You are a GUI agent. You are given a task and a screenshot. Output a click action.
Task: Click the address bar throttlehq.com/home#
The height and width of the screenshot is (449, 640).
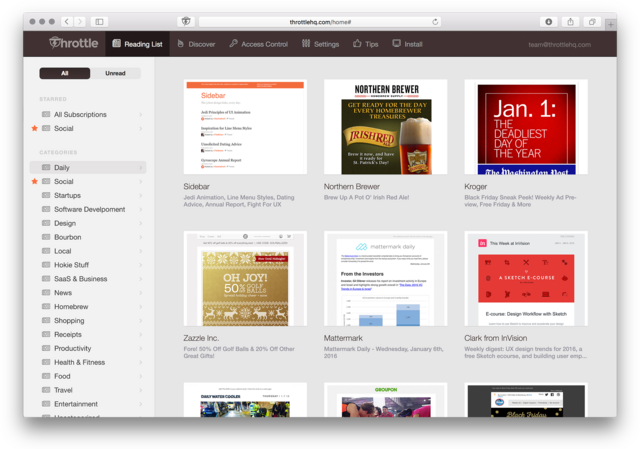[320, 22]
